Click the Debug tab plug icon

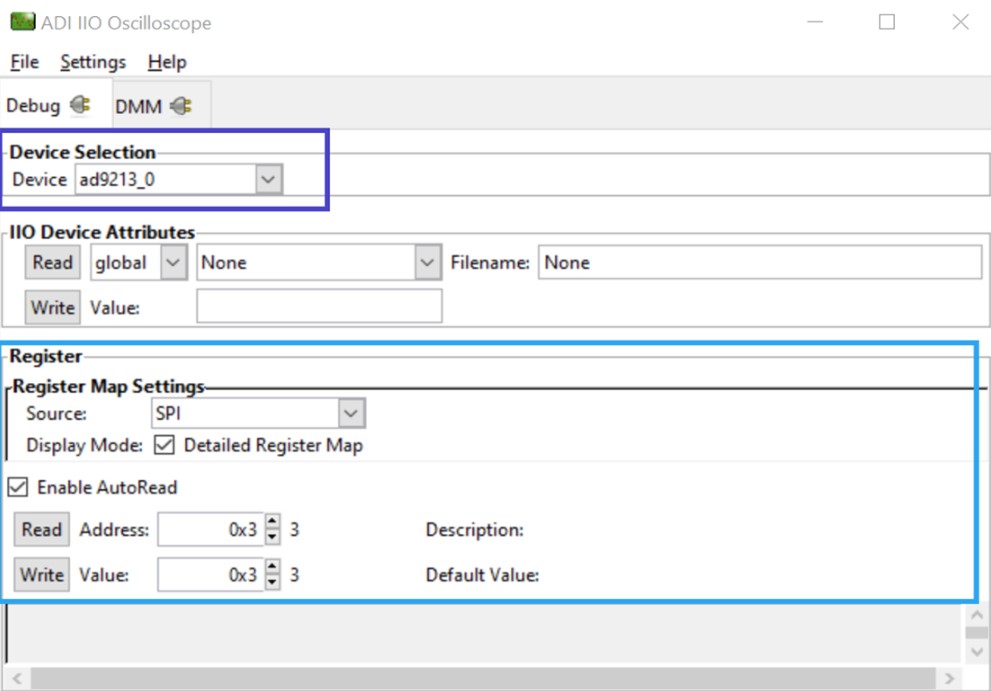point(81,105)
